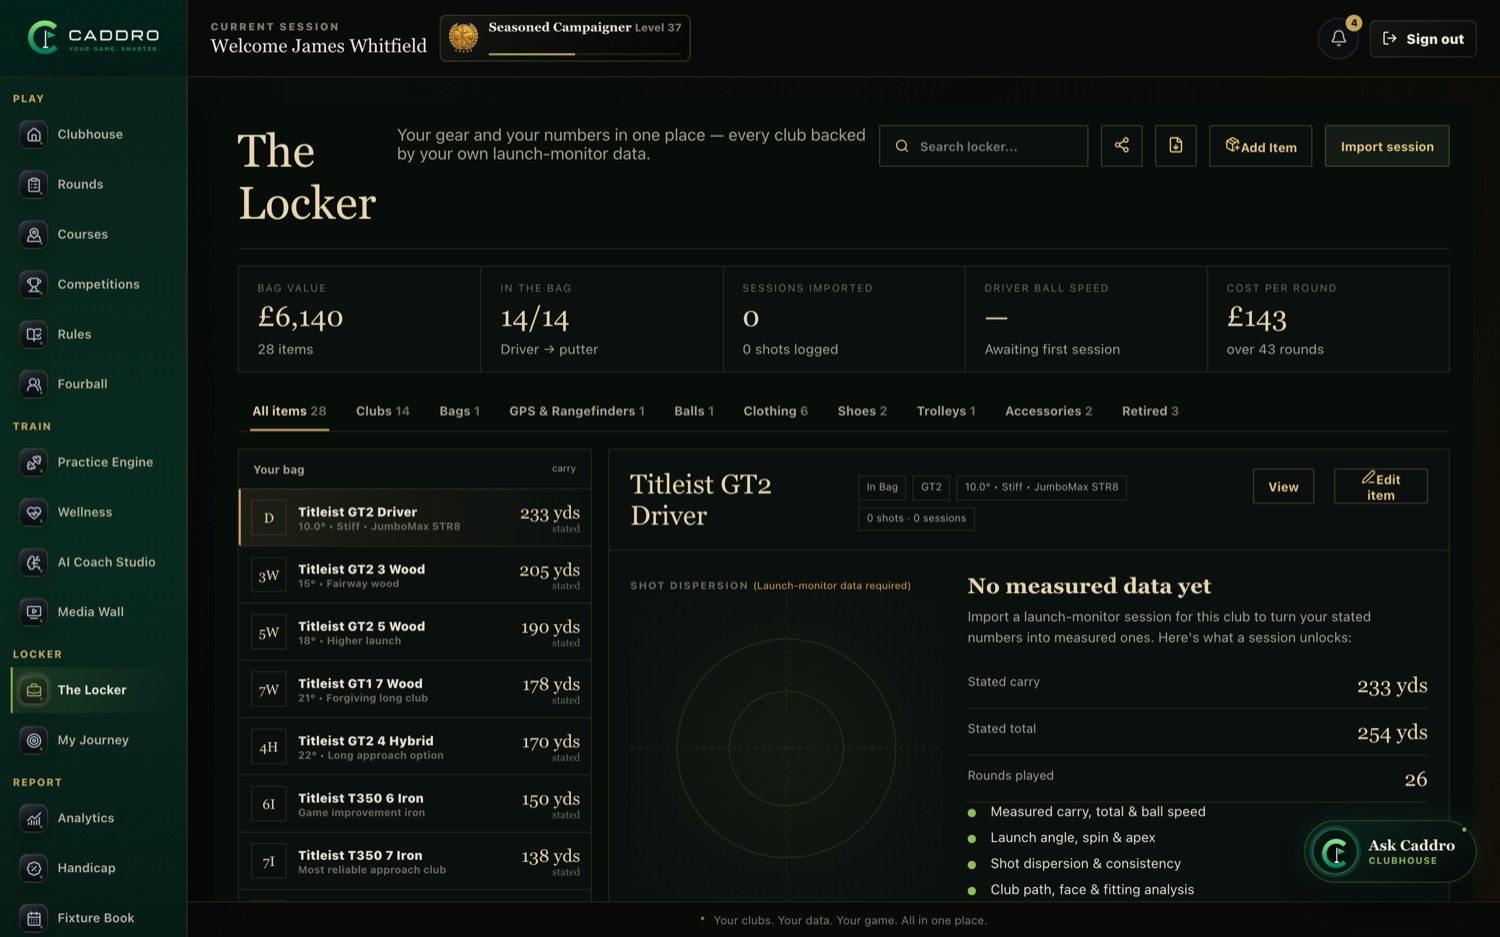
Task: Open the Ask Caddro assistant bubble
Action: coord(1390,852)
